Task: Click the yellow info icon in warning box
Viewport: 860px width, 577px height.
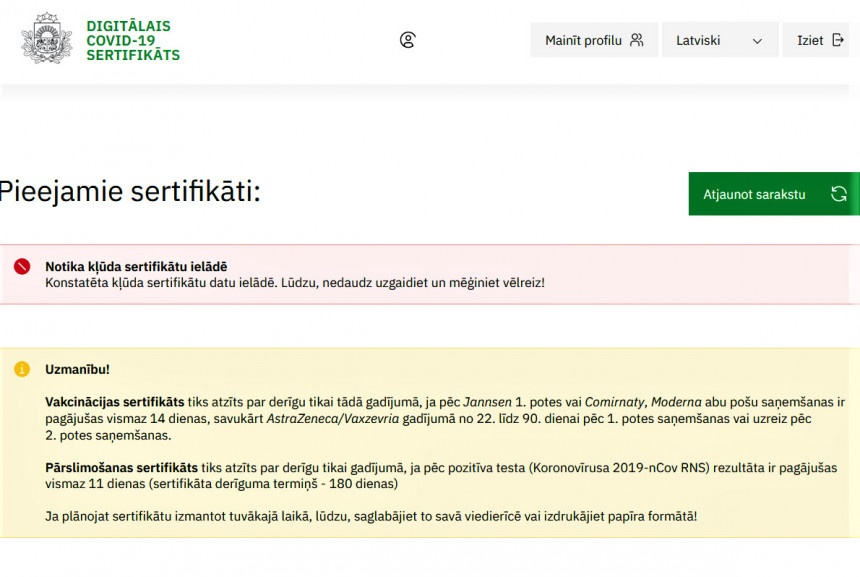Action: 22,370
